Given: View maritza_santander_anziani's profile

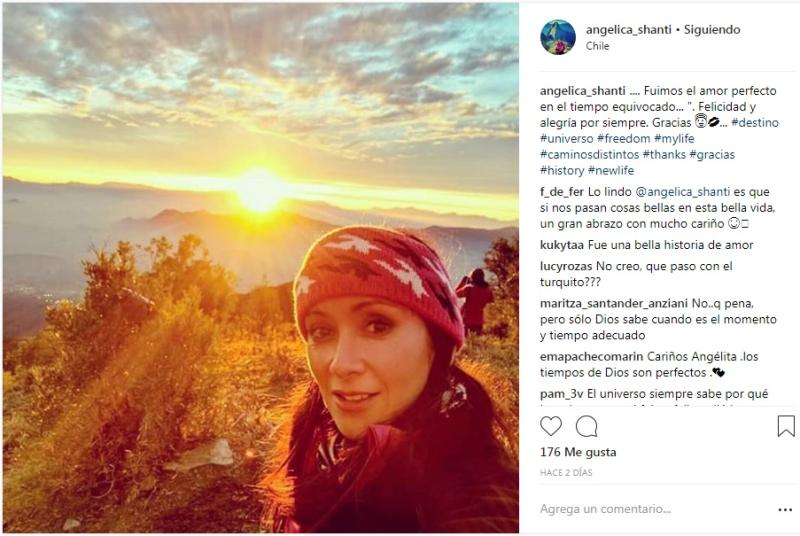Looking at the screenshot, I should [x=614, y=304].
